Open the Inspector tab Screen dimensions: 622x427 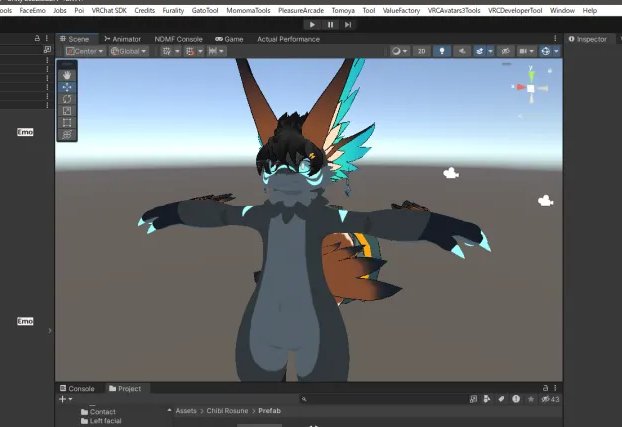point(588,39)
